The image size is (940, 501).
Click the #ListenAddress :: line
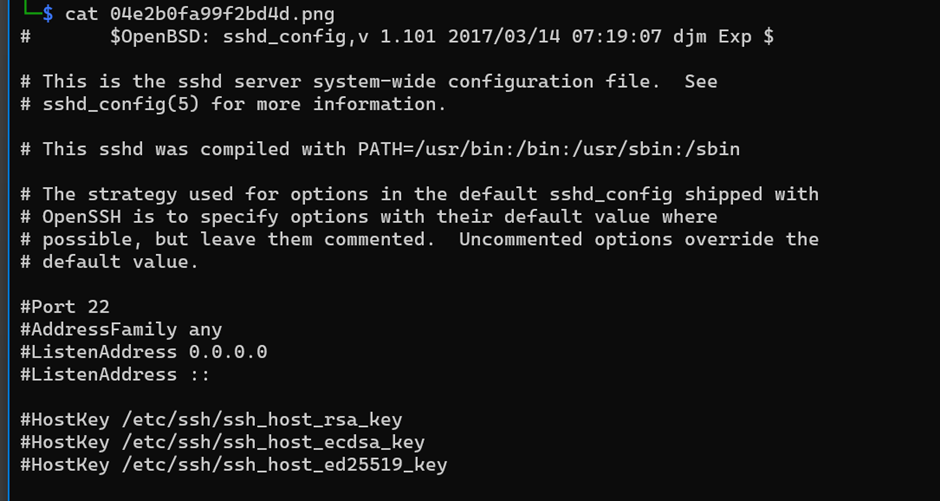tap(115, 375)
